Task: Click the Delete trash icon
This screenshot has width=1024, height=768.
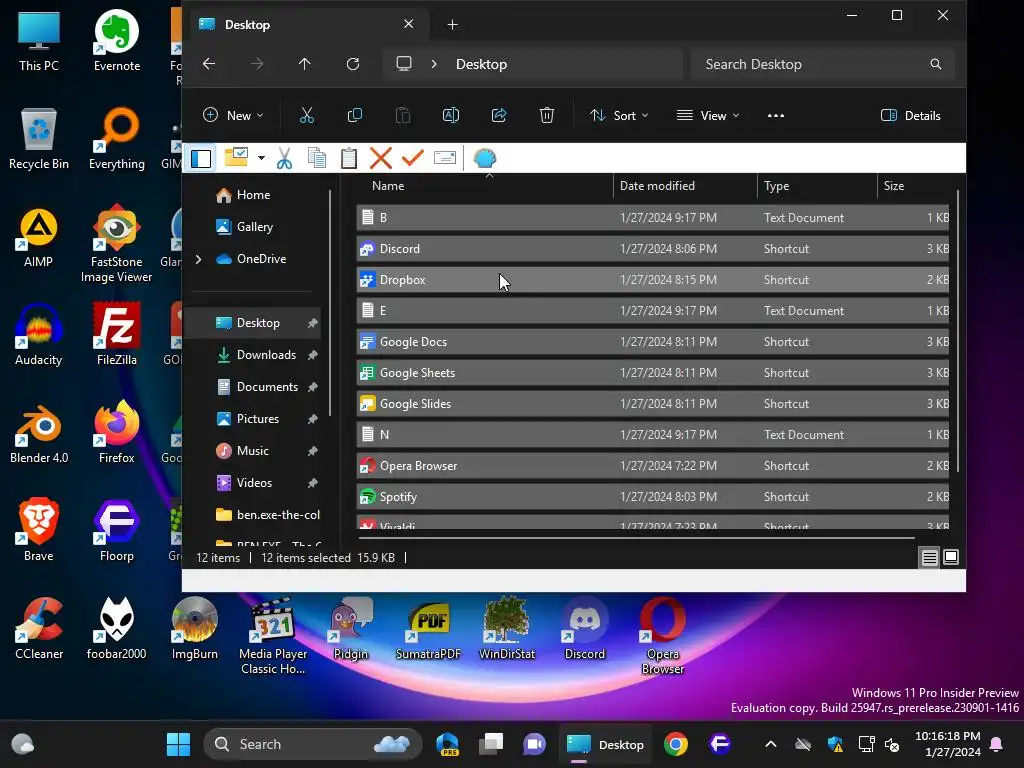Action: pyautogui.click(x=547, y=116)
